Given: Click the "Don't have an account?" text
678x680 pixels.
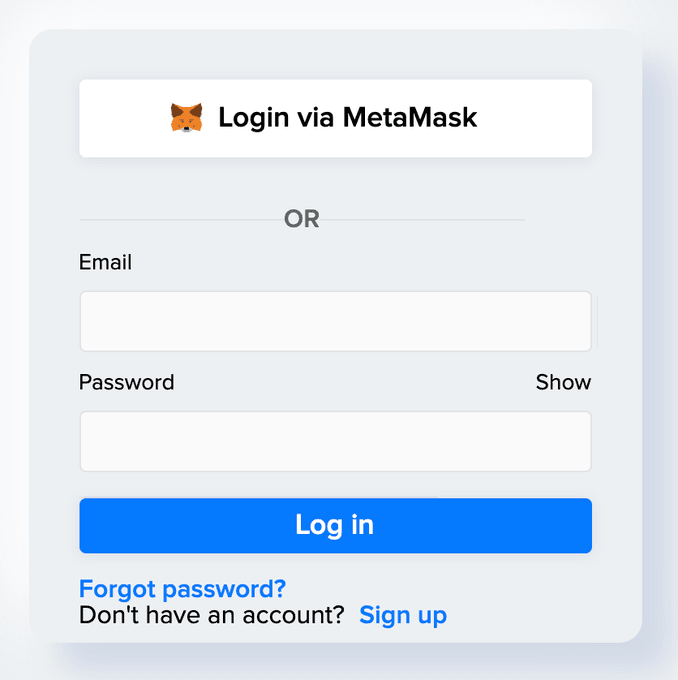Looking at the screenshot, I should [x=212, y=614].
